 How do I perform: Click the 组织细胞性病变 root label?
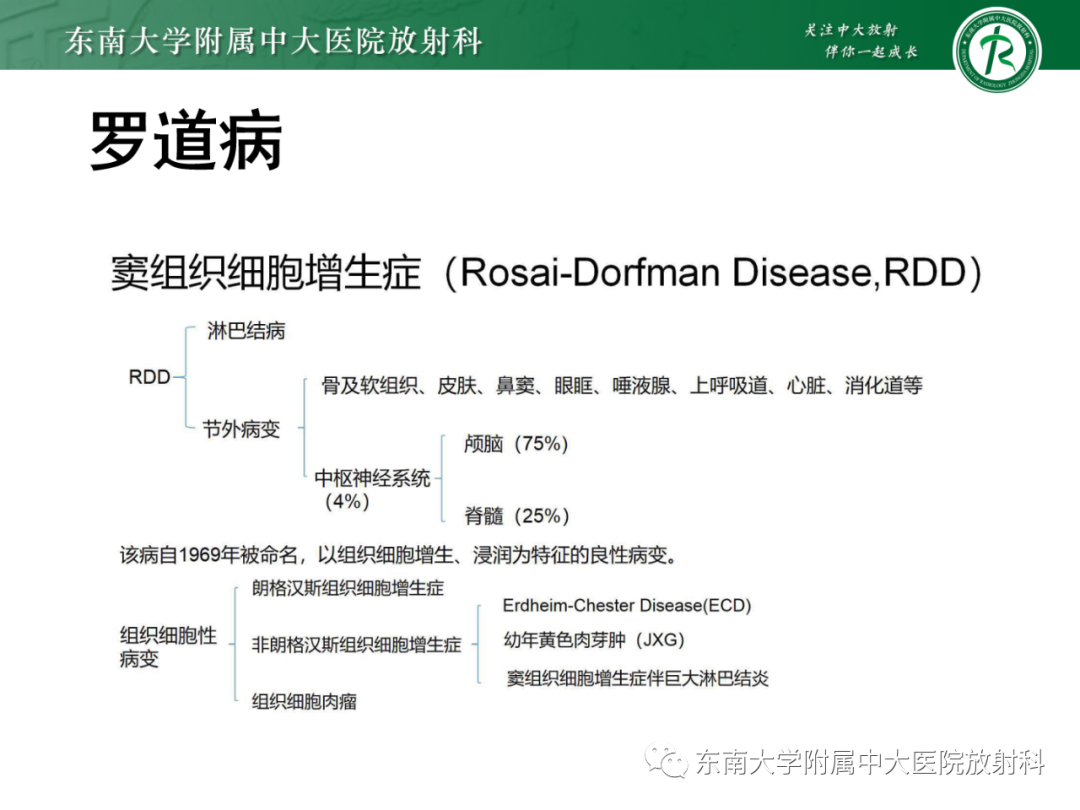(x=168, y=647)
